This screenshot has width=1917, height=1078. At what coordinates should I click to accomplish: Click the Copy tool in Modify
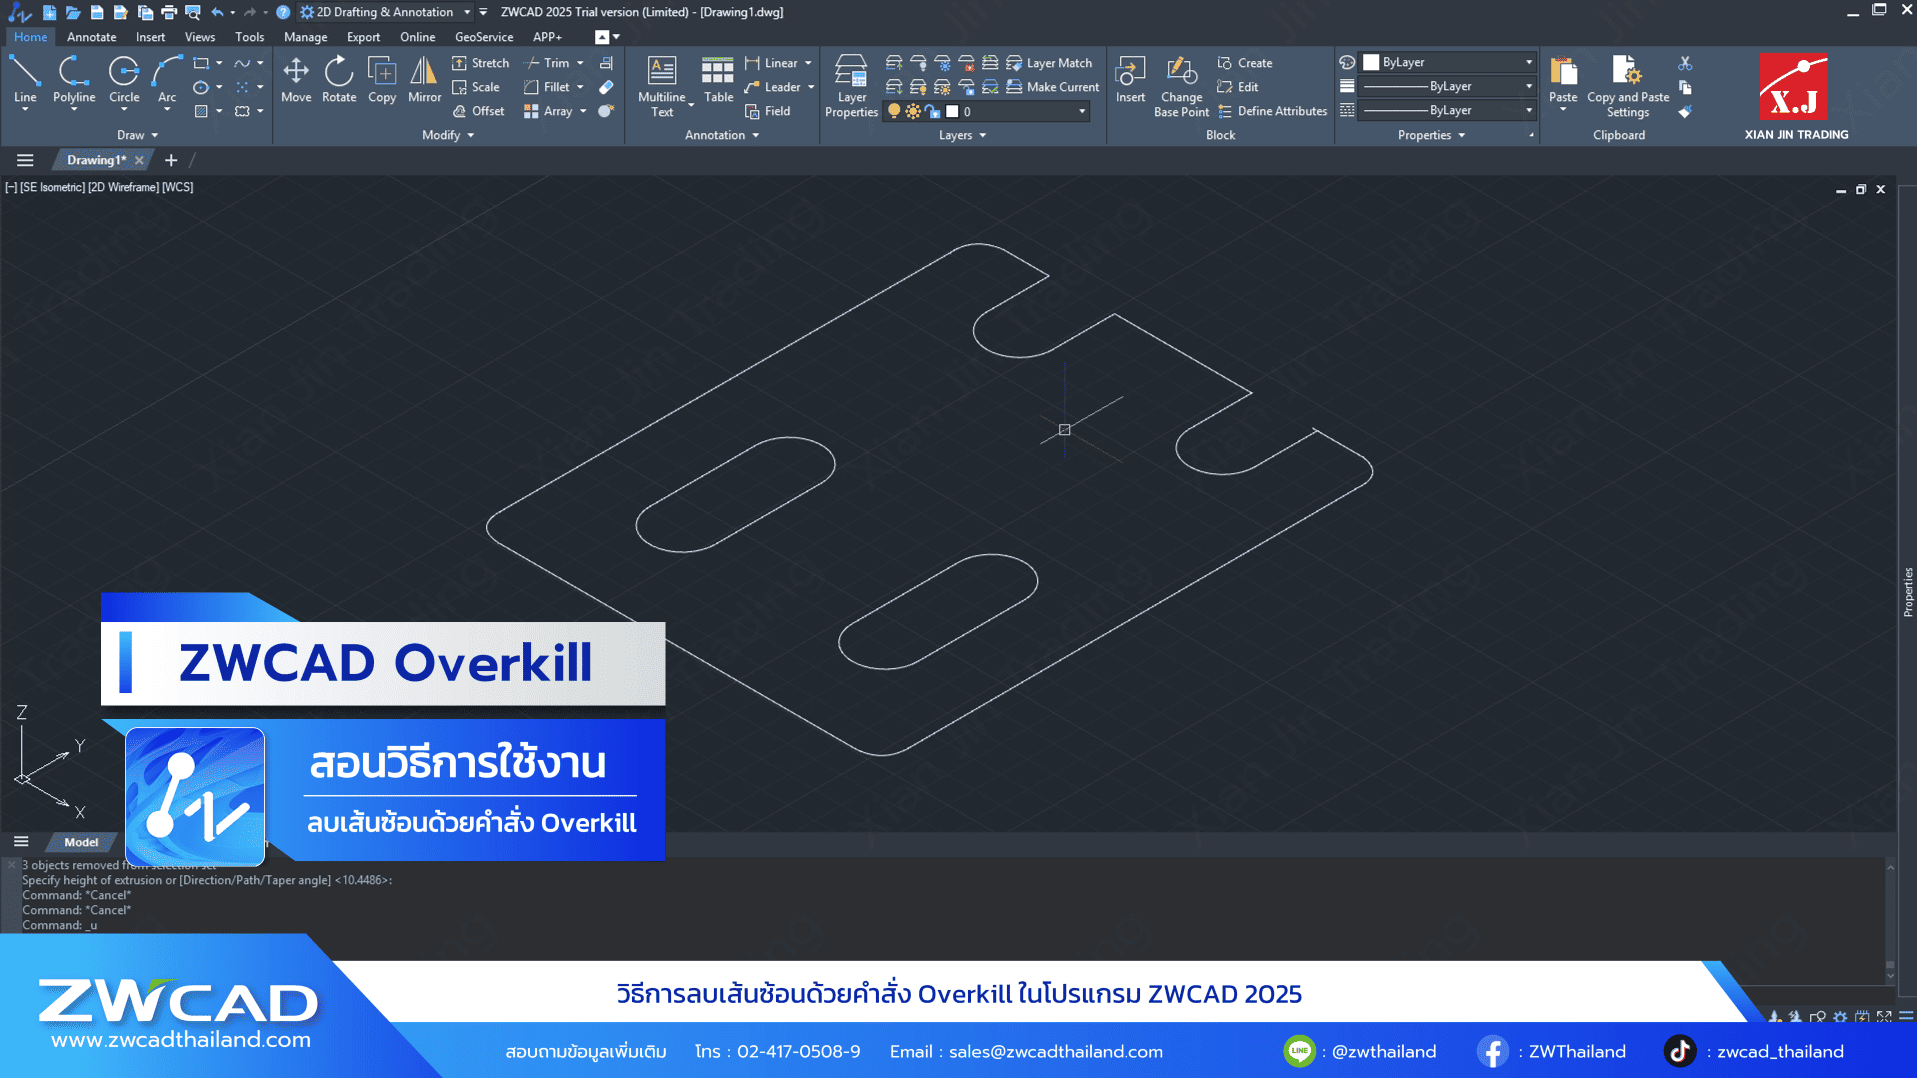tap(382, 80)
